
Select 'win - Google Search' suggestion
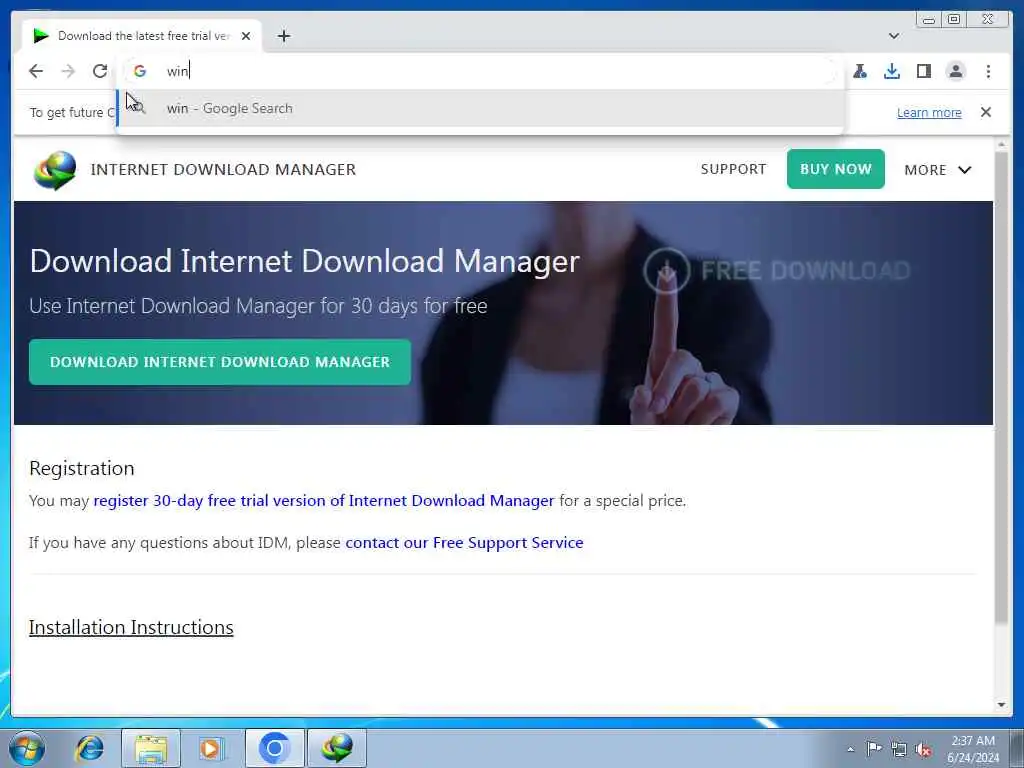coord(480,108)
